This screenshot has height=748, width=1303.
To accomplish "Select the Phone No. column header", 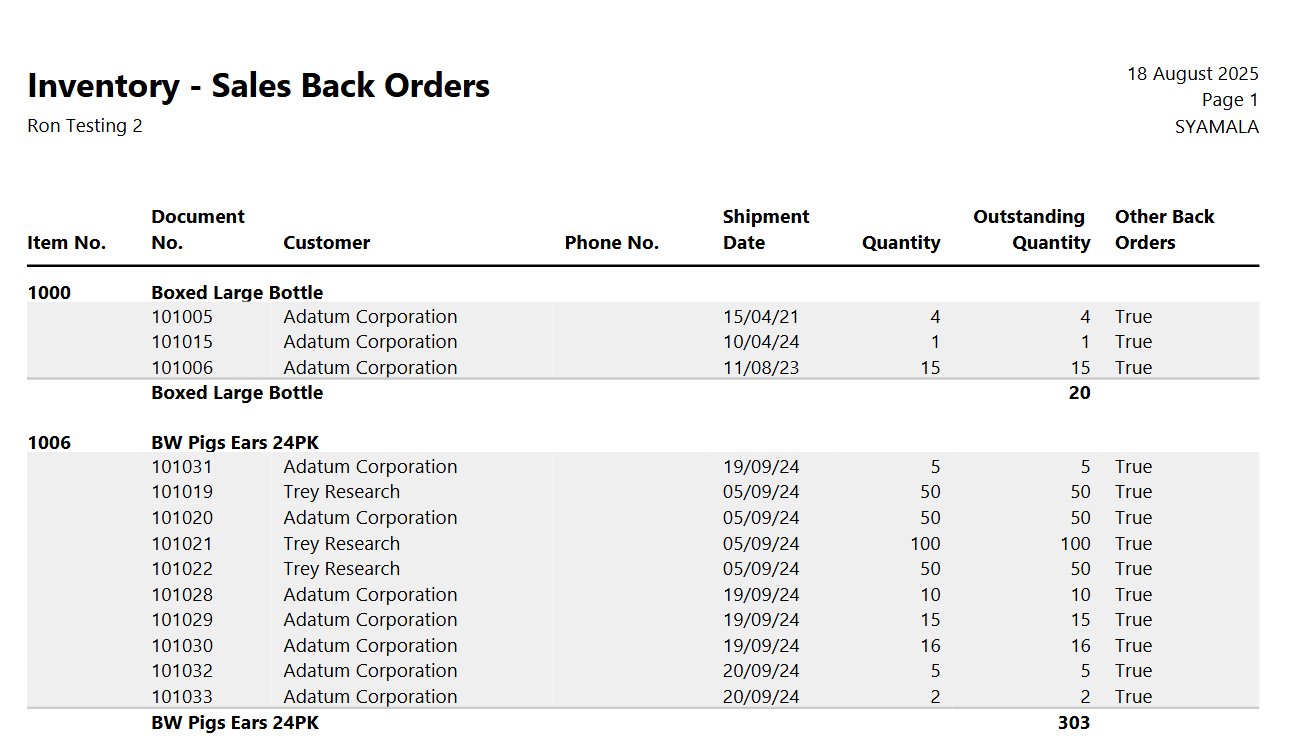I will click(x=611, y=243).
